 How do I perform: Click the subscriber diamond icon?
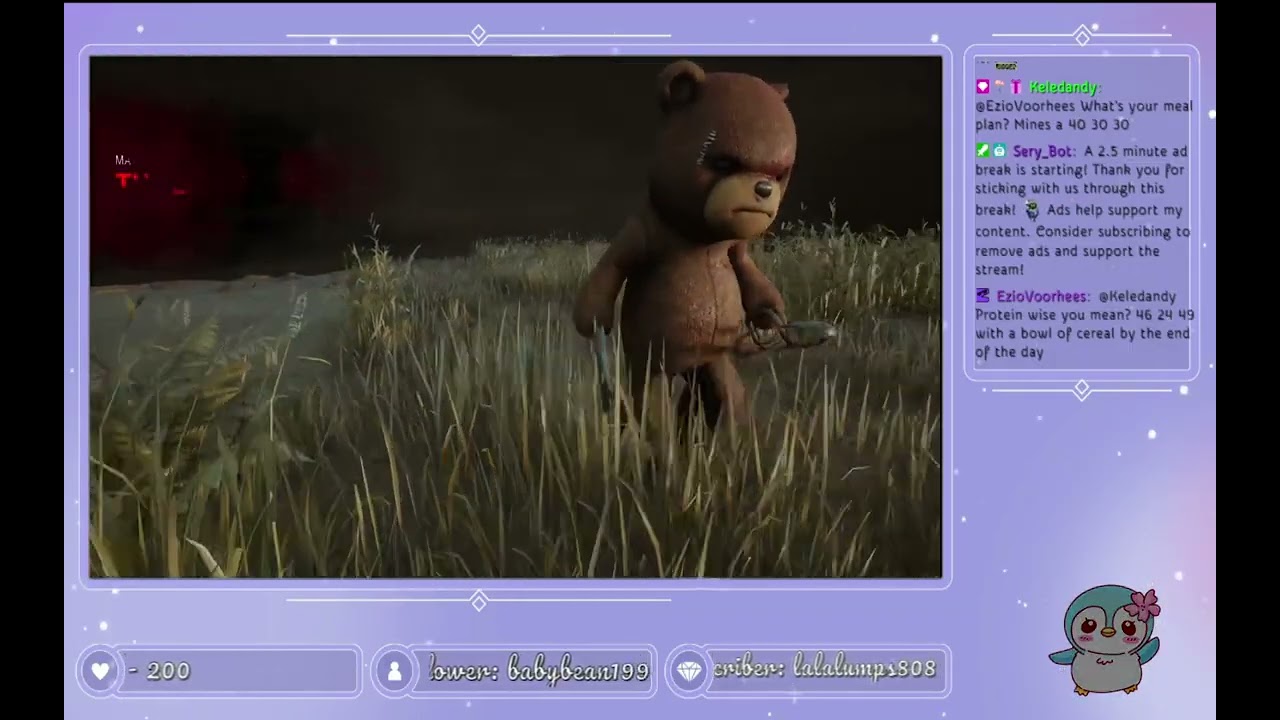click(x=690, y=671)
